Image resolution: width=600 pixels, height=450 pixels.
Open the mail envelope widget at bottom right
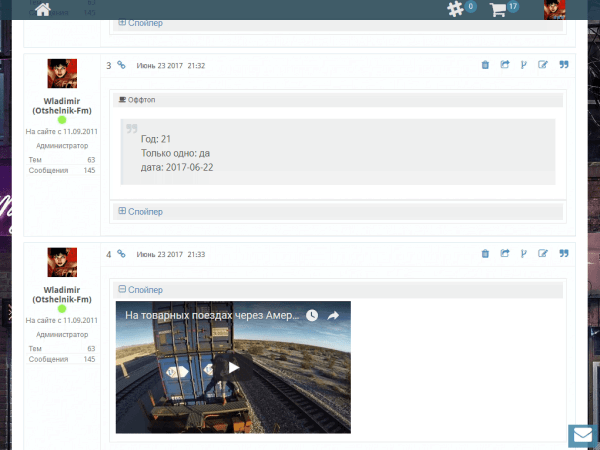pyautogui.click(x=582, y=435)
